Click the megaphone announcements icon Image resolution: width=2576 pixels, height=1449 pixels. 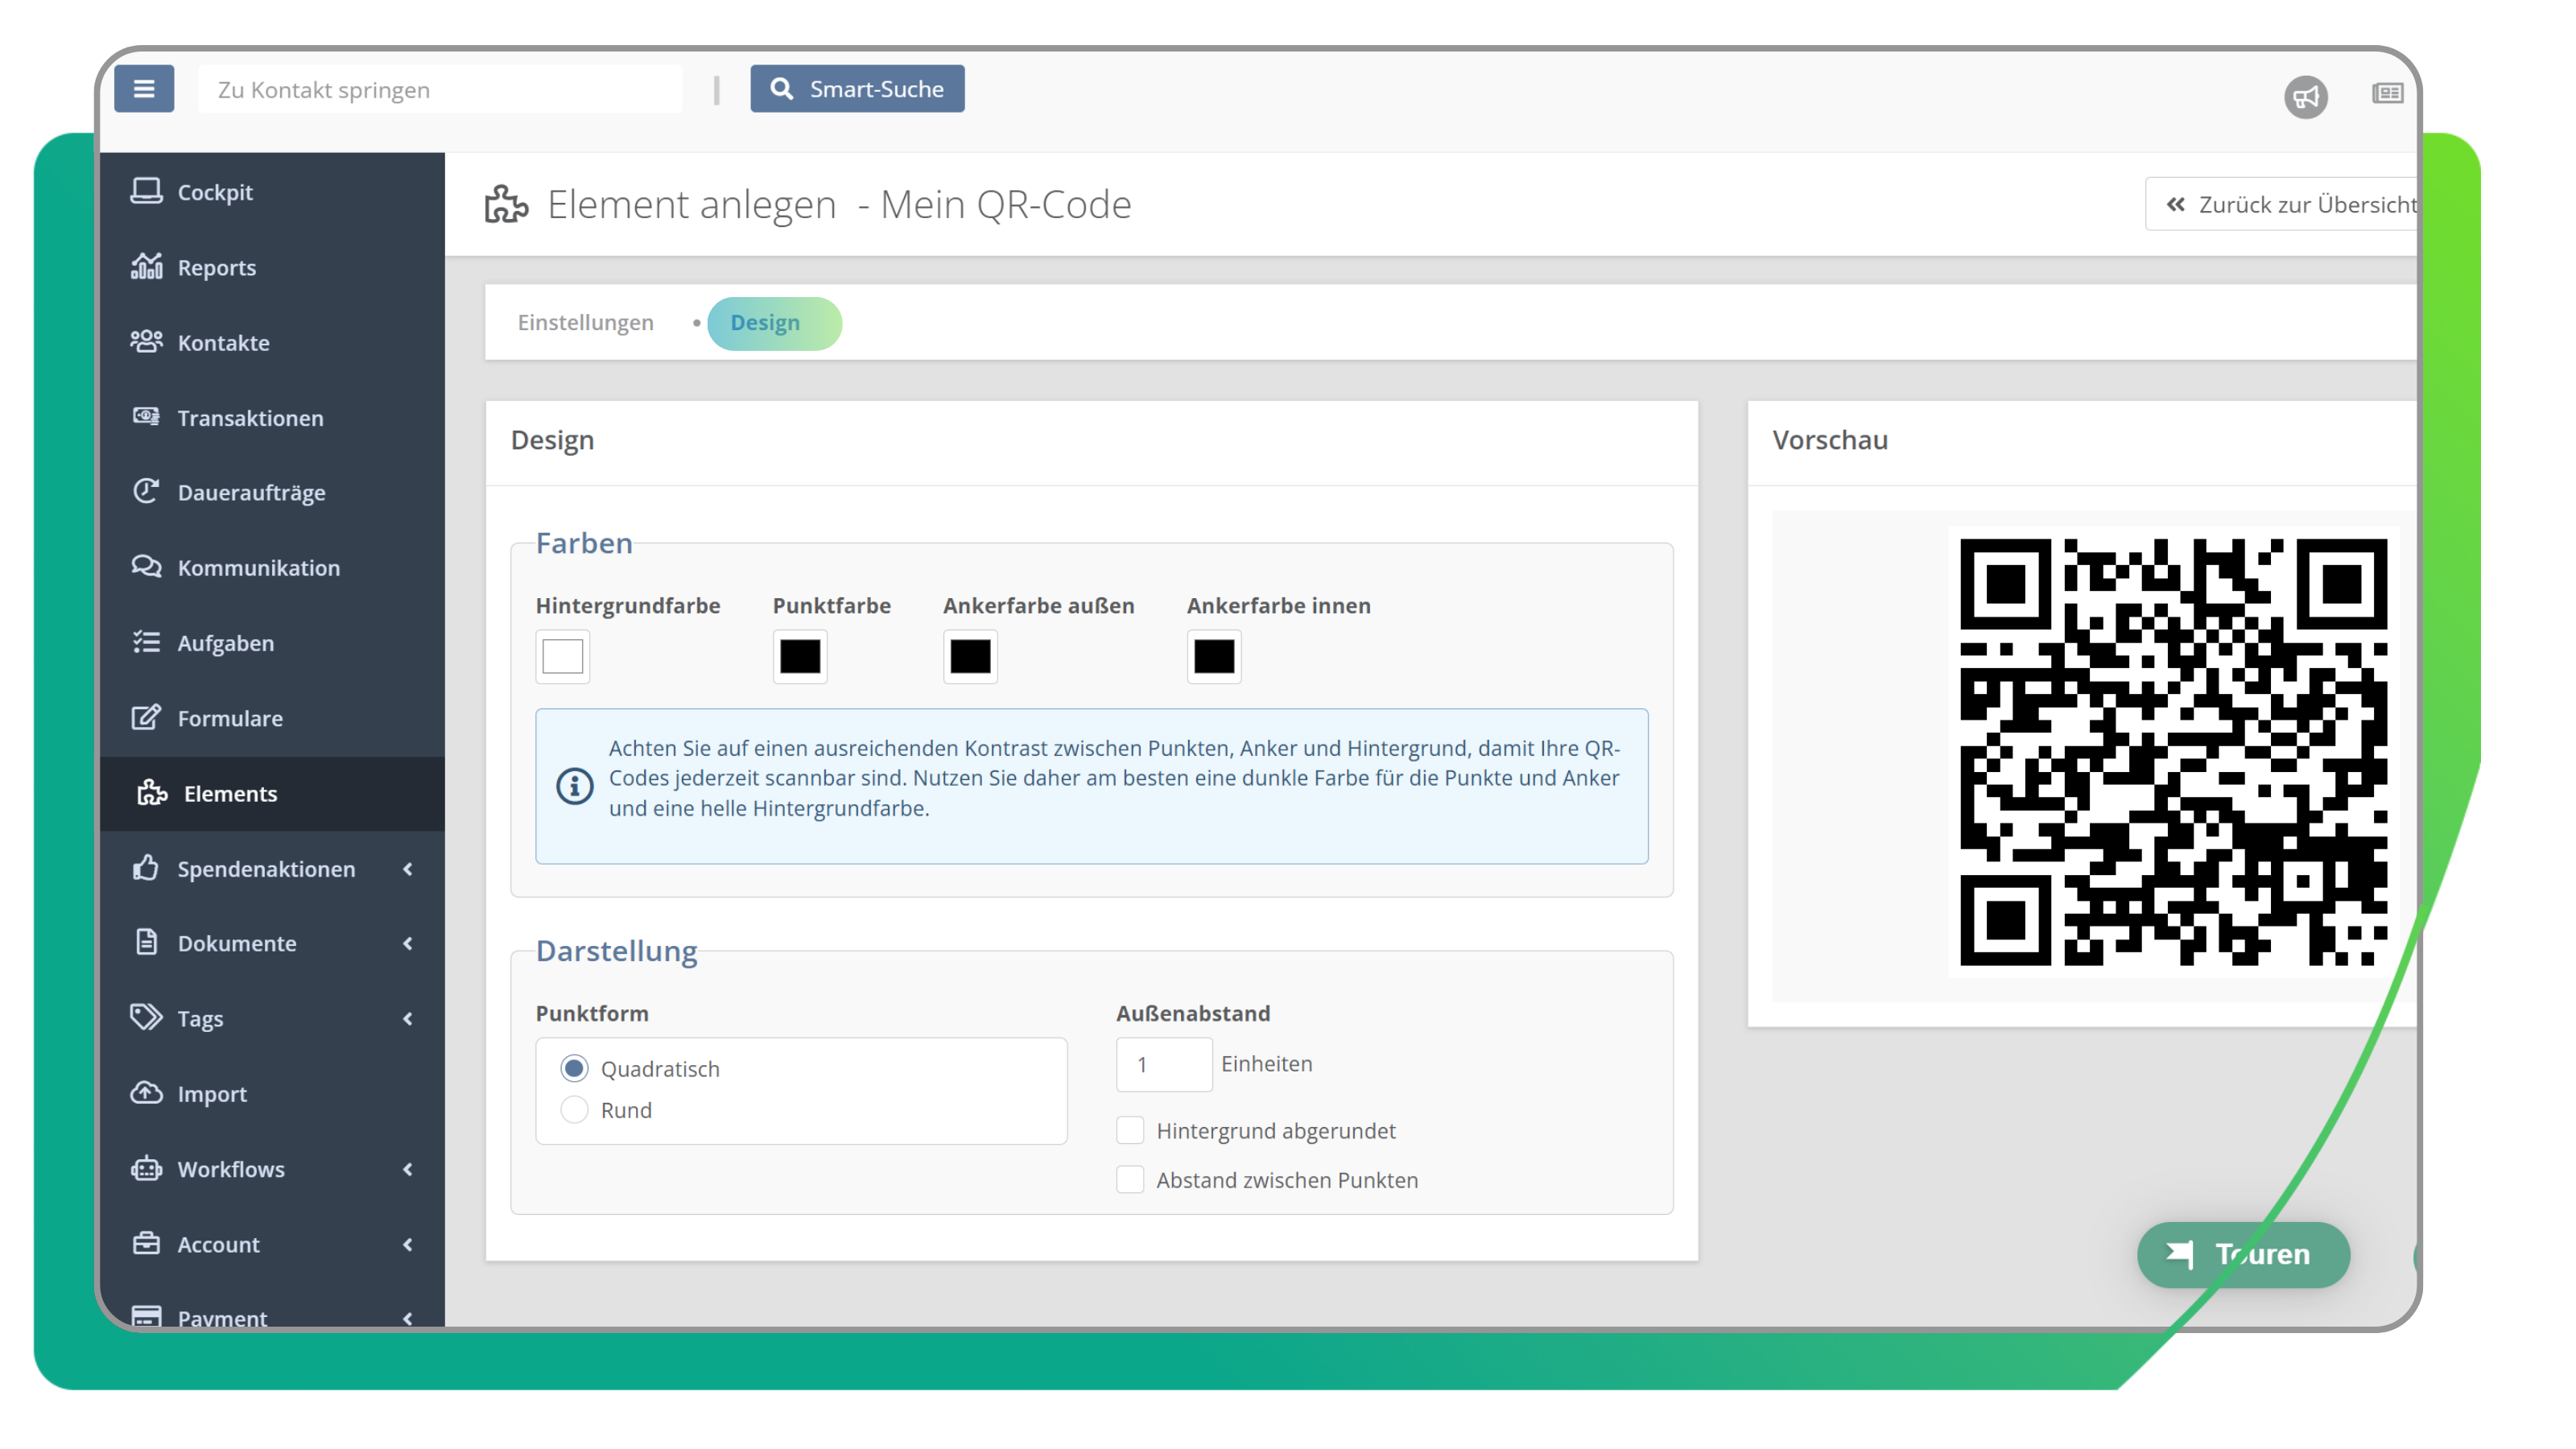2308,95
